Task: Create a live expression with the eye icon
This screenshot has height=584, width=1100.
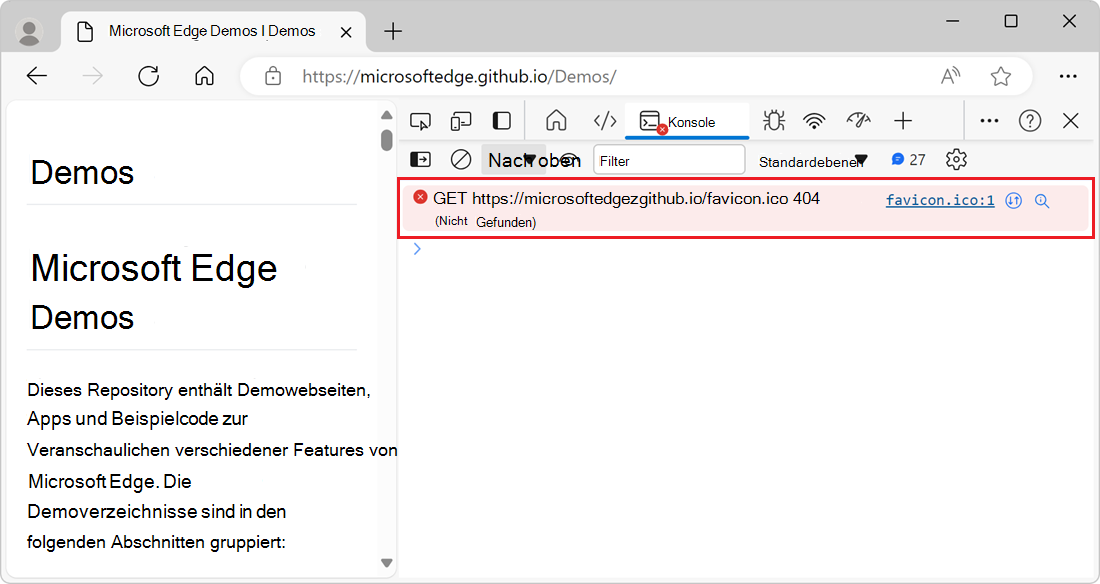Action: (x=569, y=159)
